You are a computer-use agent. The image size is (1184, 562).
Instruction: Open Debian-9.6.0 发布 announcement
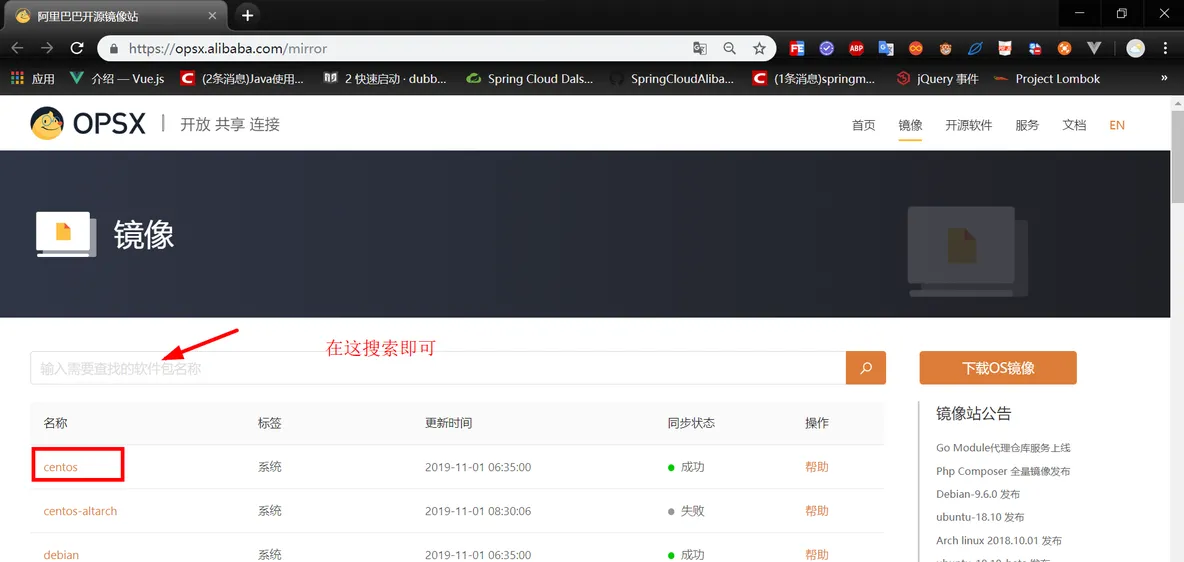(978, 494)
